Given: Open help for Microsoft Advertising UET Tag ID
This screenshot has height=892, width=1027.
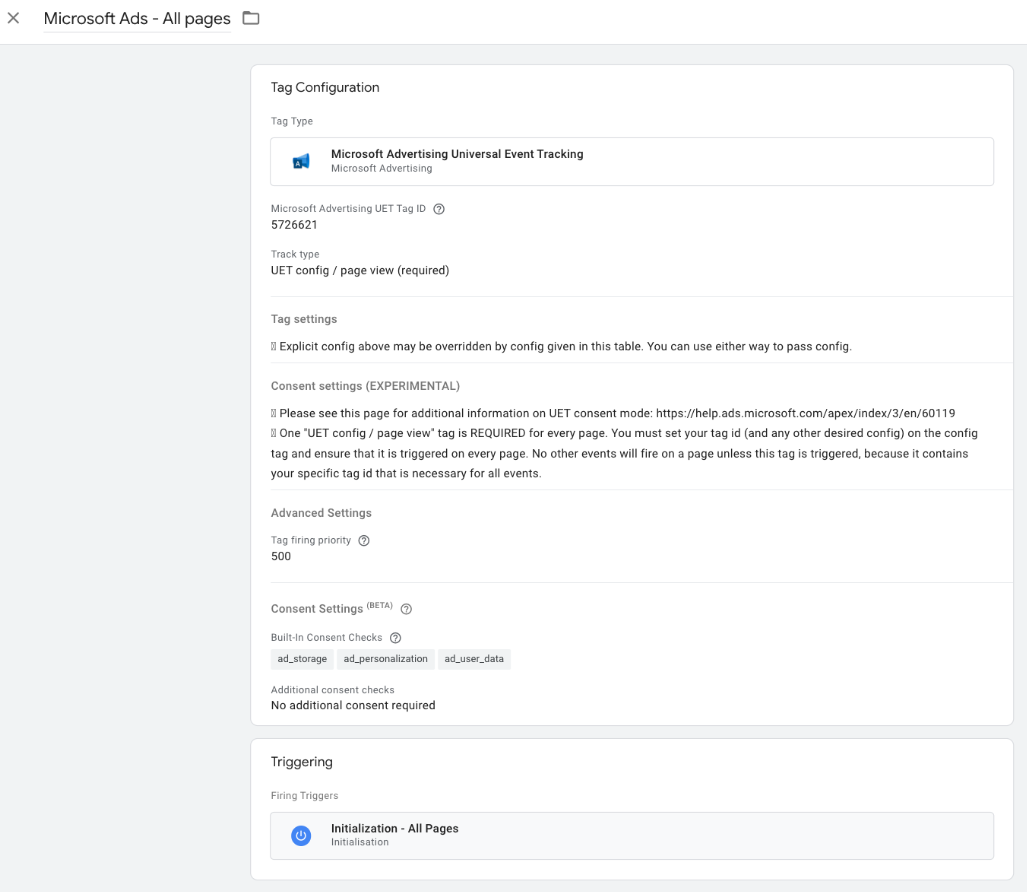Looking at the screenshot, I should pyautogui.click(x=439, y=209).
